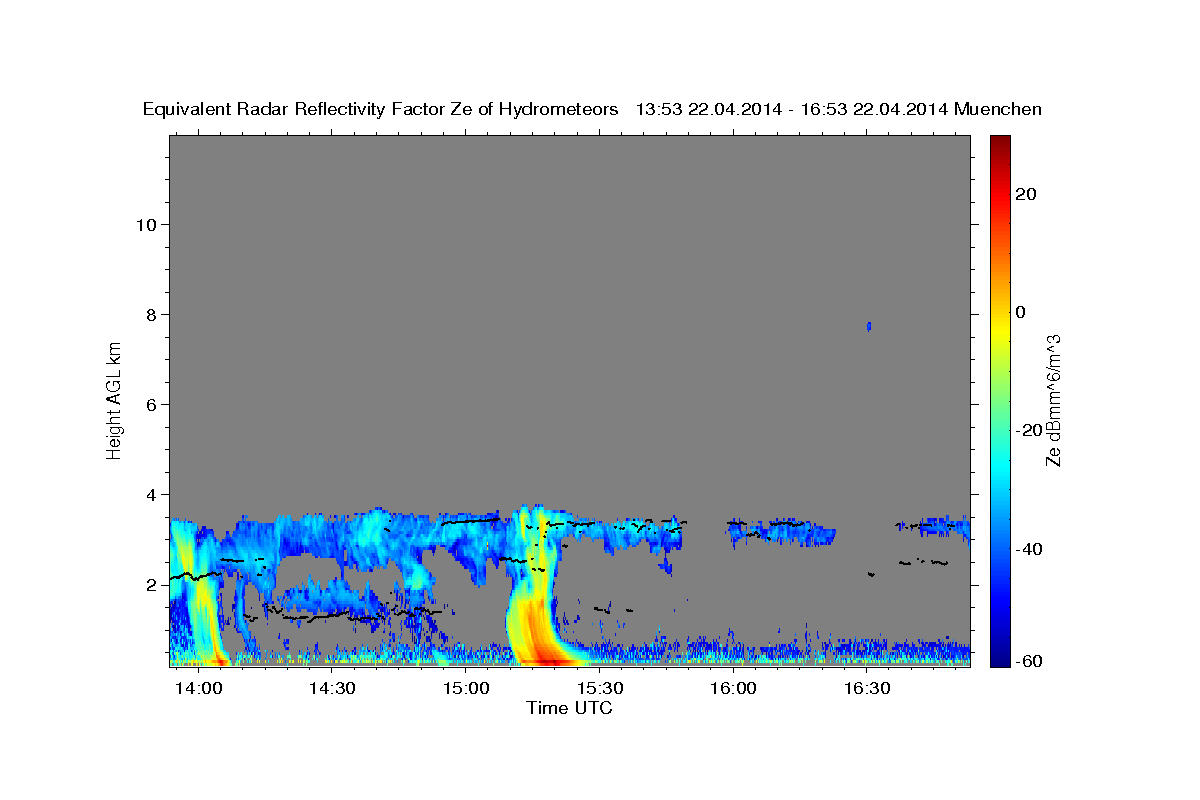1200x800 pixels.
Task: Click the height tick label "2"
Action: pos(152,585)
